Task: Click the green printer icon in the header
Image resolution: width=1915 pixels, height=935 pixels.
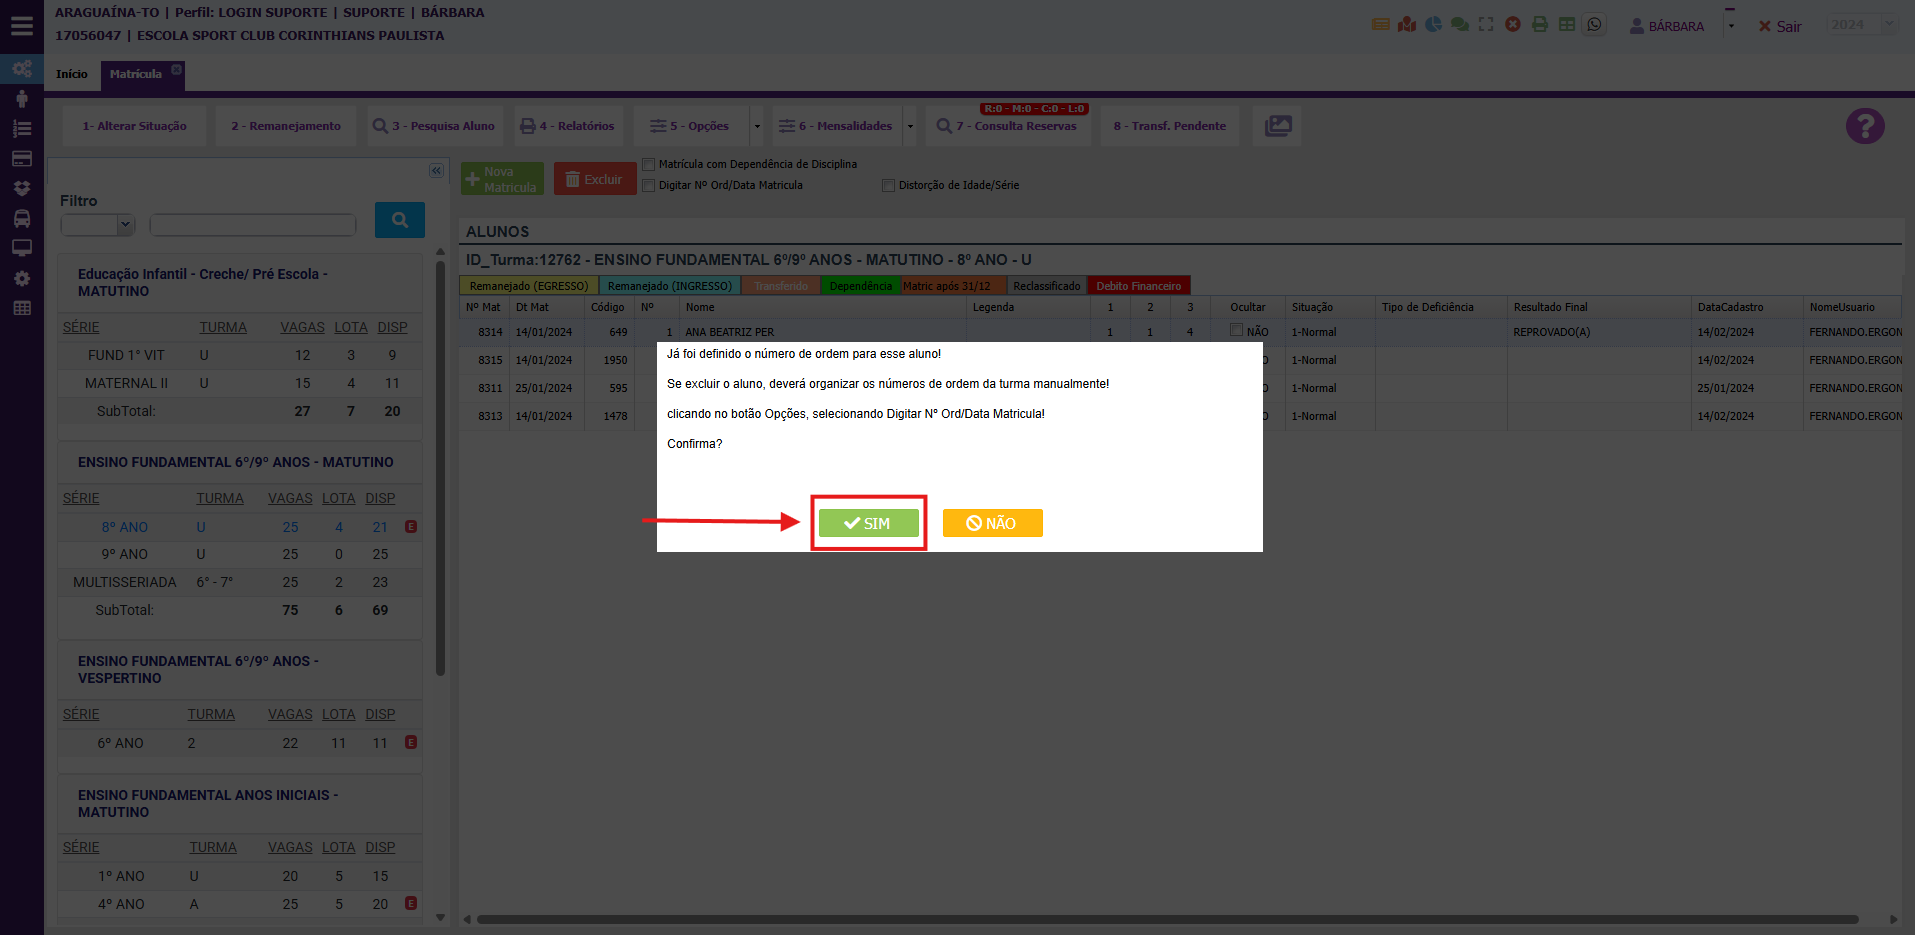Action: pos(1540,25)
